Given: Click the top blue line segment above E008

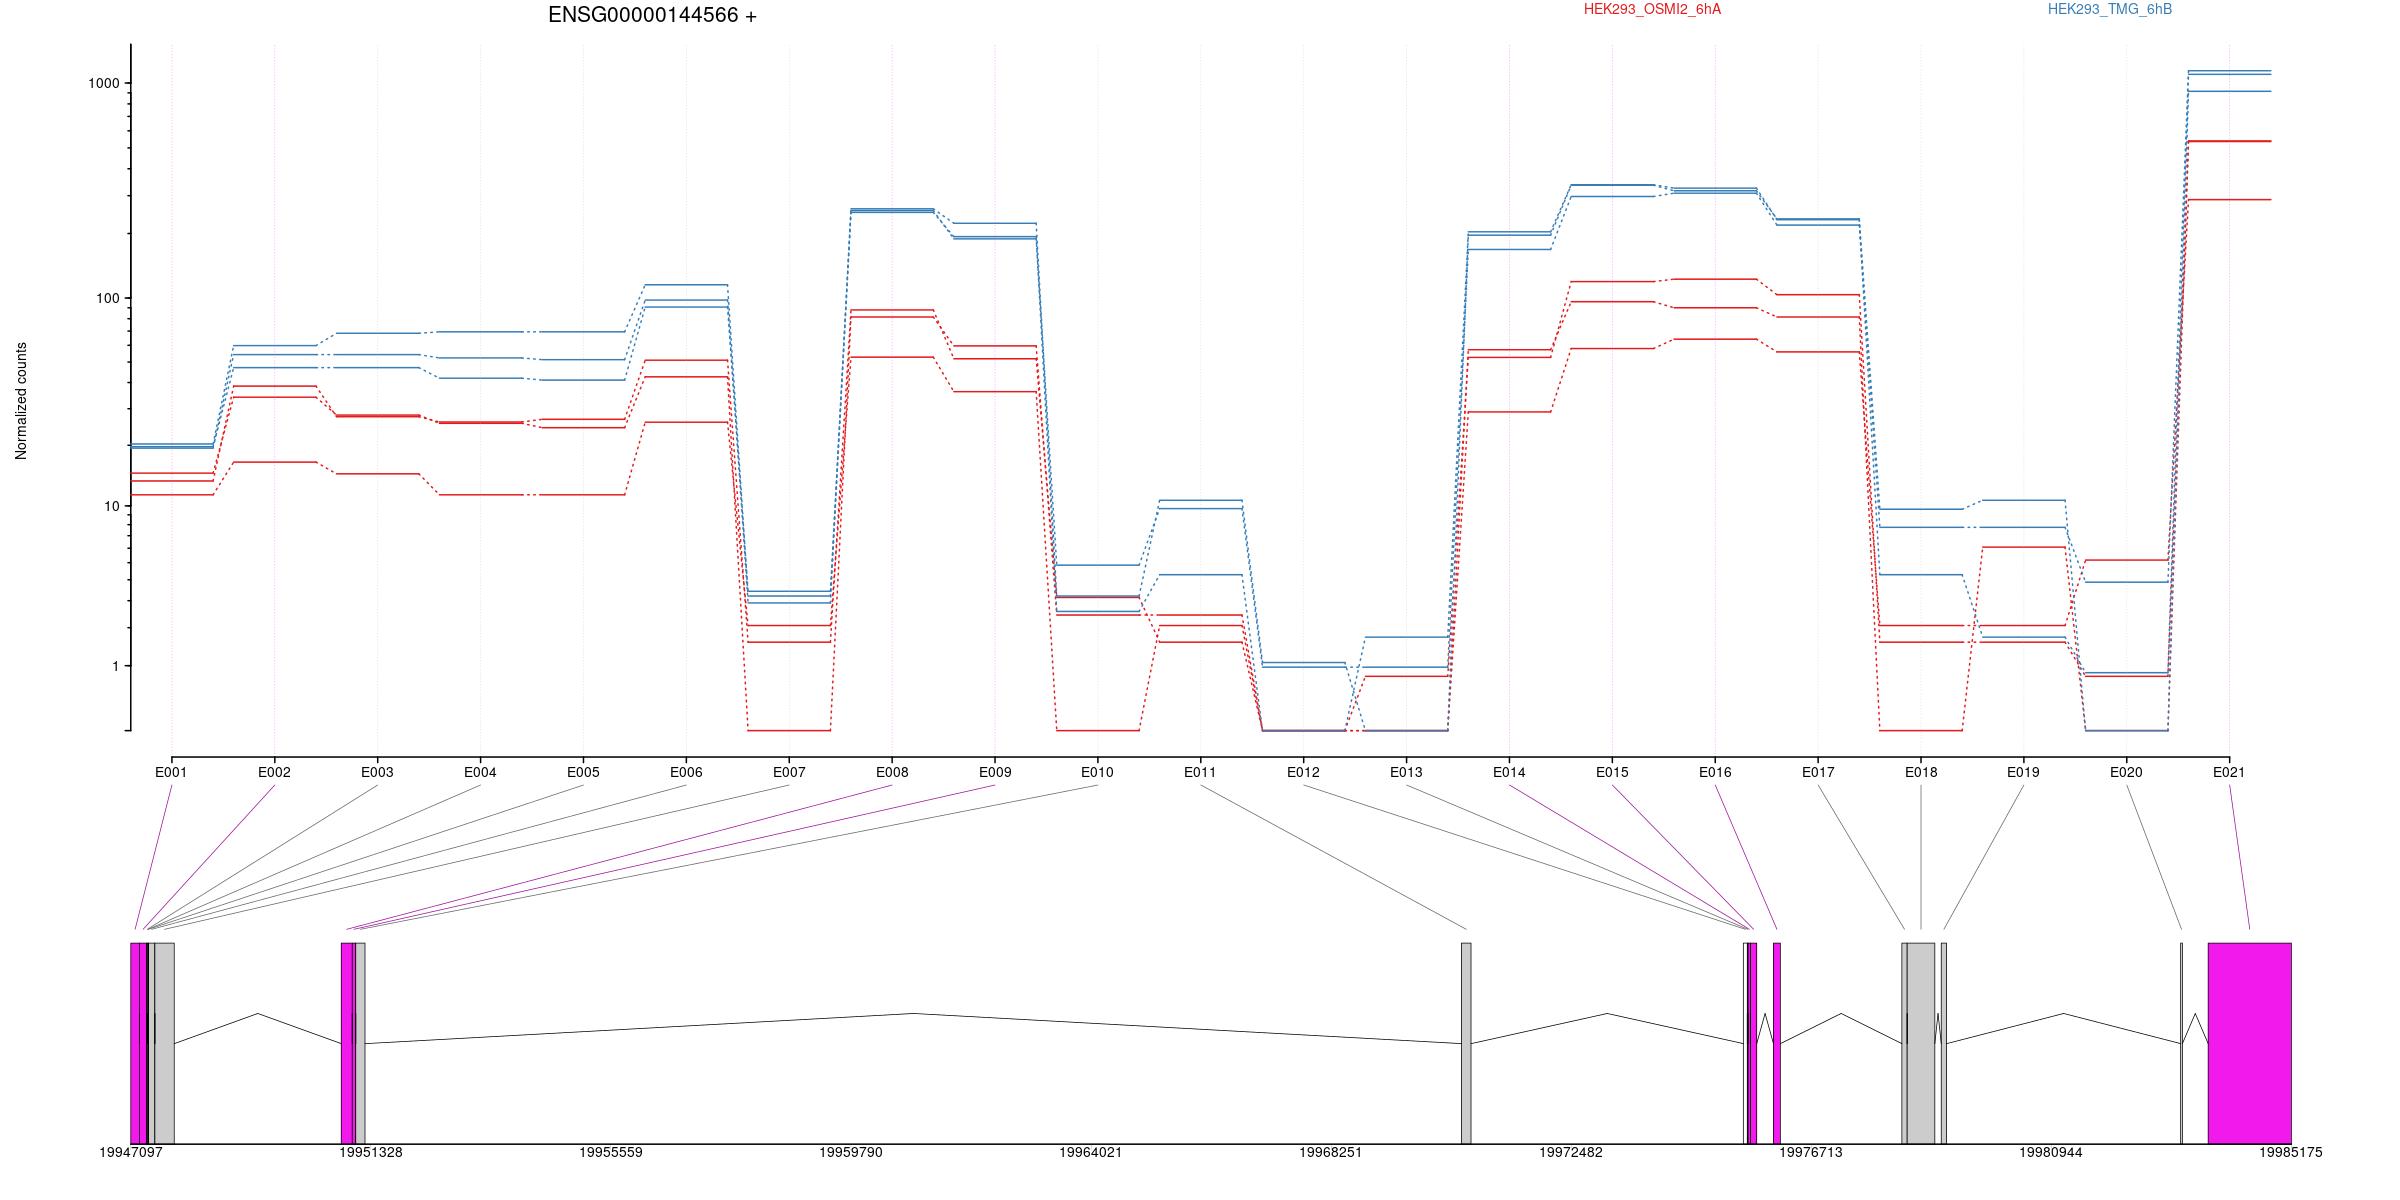Looking at the screenshot, I should [892, 209].
